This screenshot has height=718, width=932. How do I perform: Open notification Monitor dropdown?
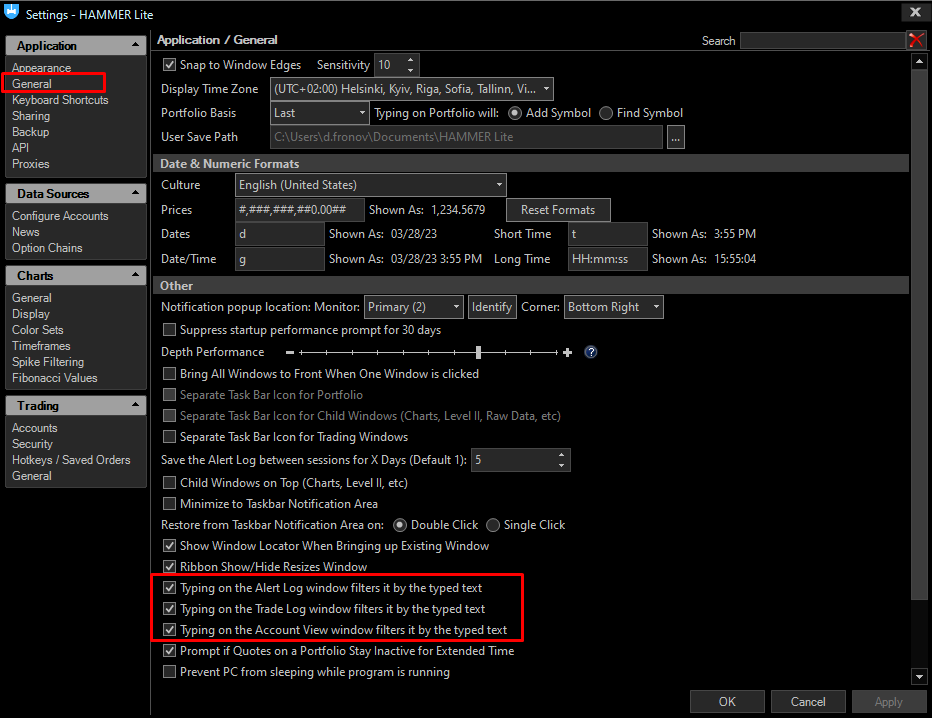point(413,307)
